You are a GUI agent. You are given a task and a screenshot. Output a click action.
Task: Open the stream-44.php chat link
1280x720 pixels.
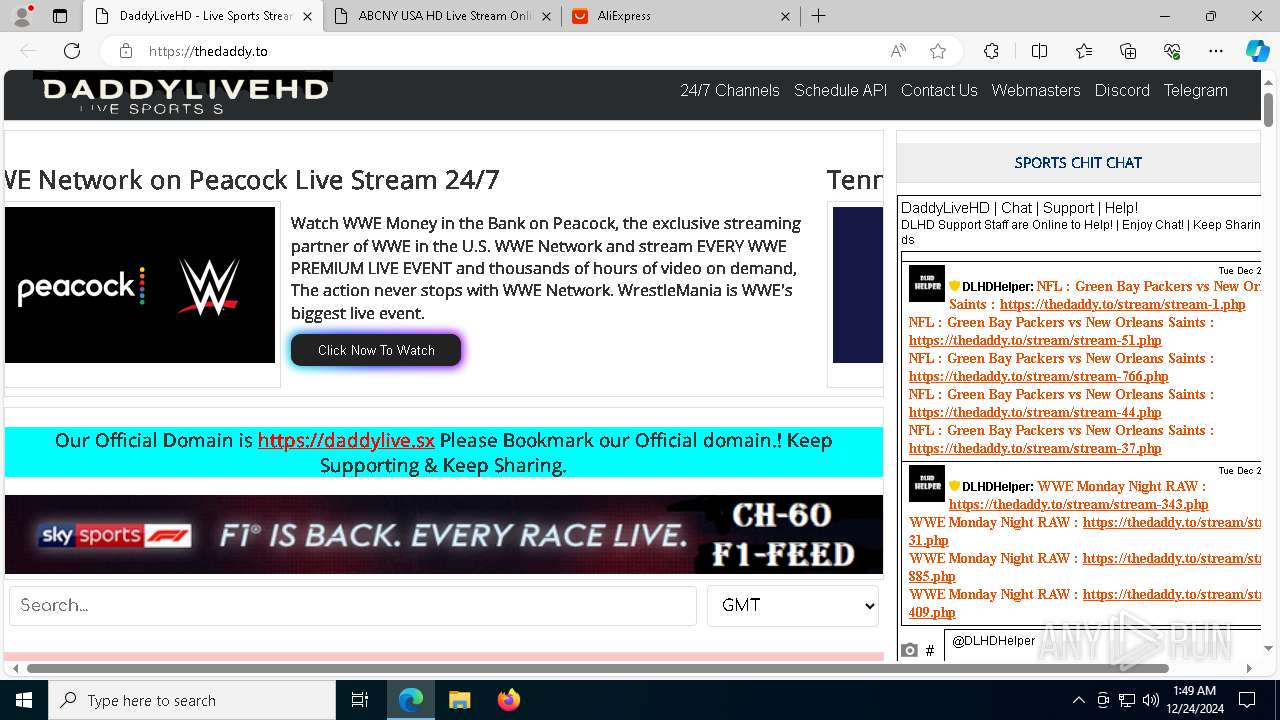(1035, 412)
